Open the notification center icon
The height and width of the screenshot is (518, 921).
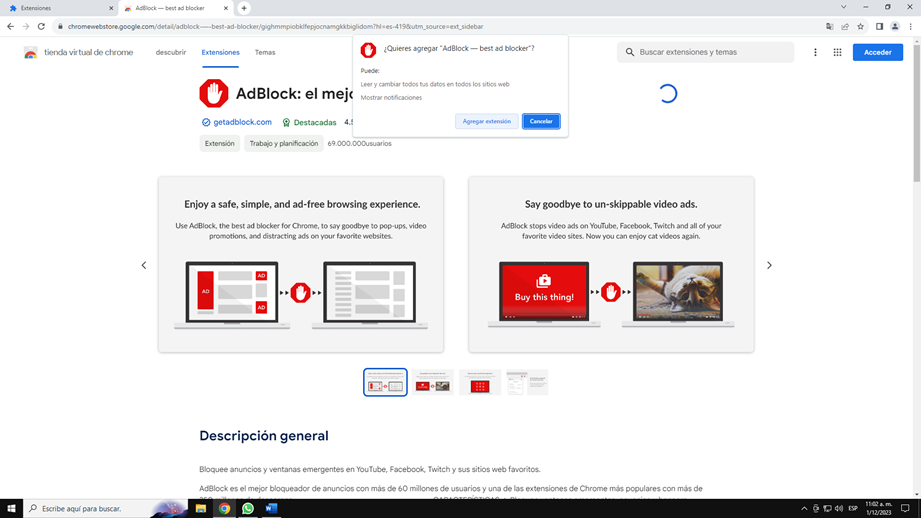click(905, 509)
